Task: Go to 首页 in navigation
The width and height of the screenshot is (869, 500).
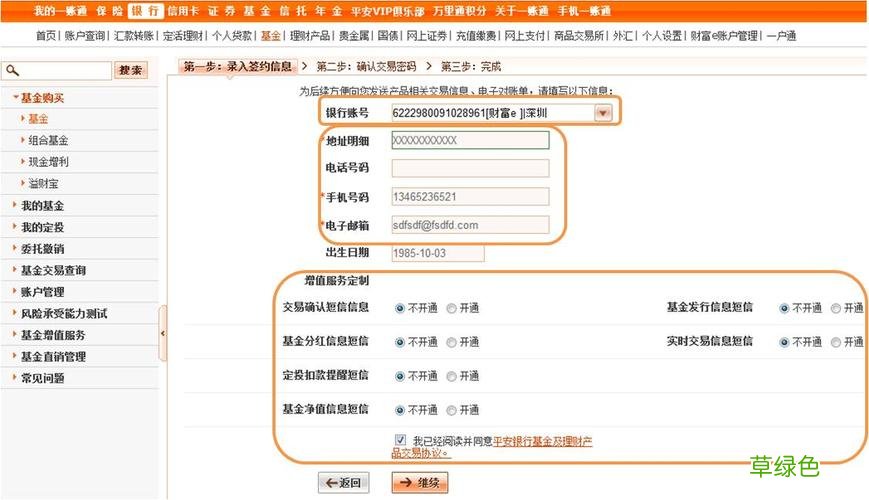Action: click(46, 36)
